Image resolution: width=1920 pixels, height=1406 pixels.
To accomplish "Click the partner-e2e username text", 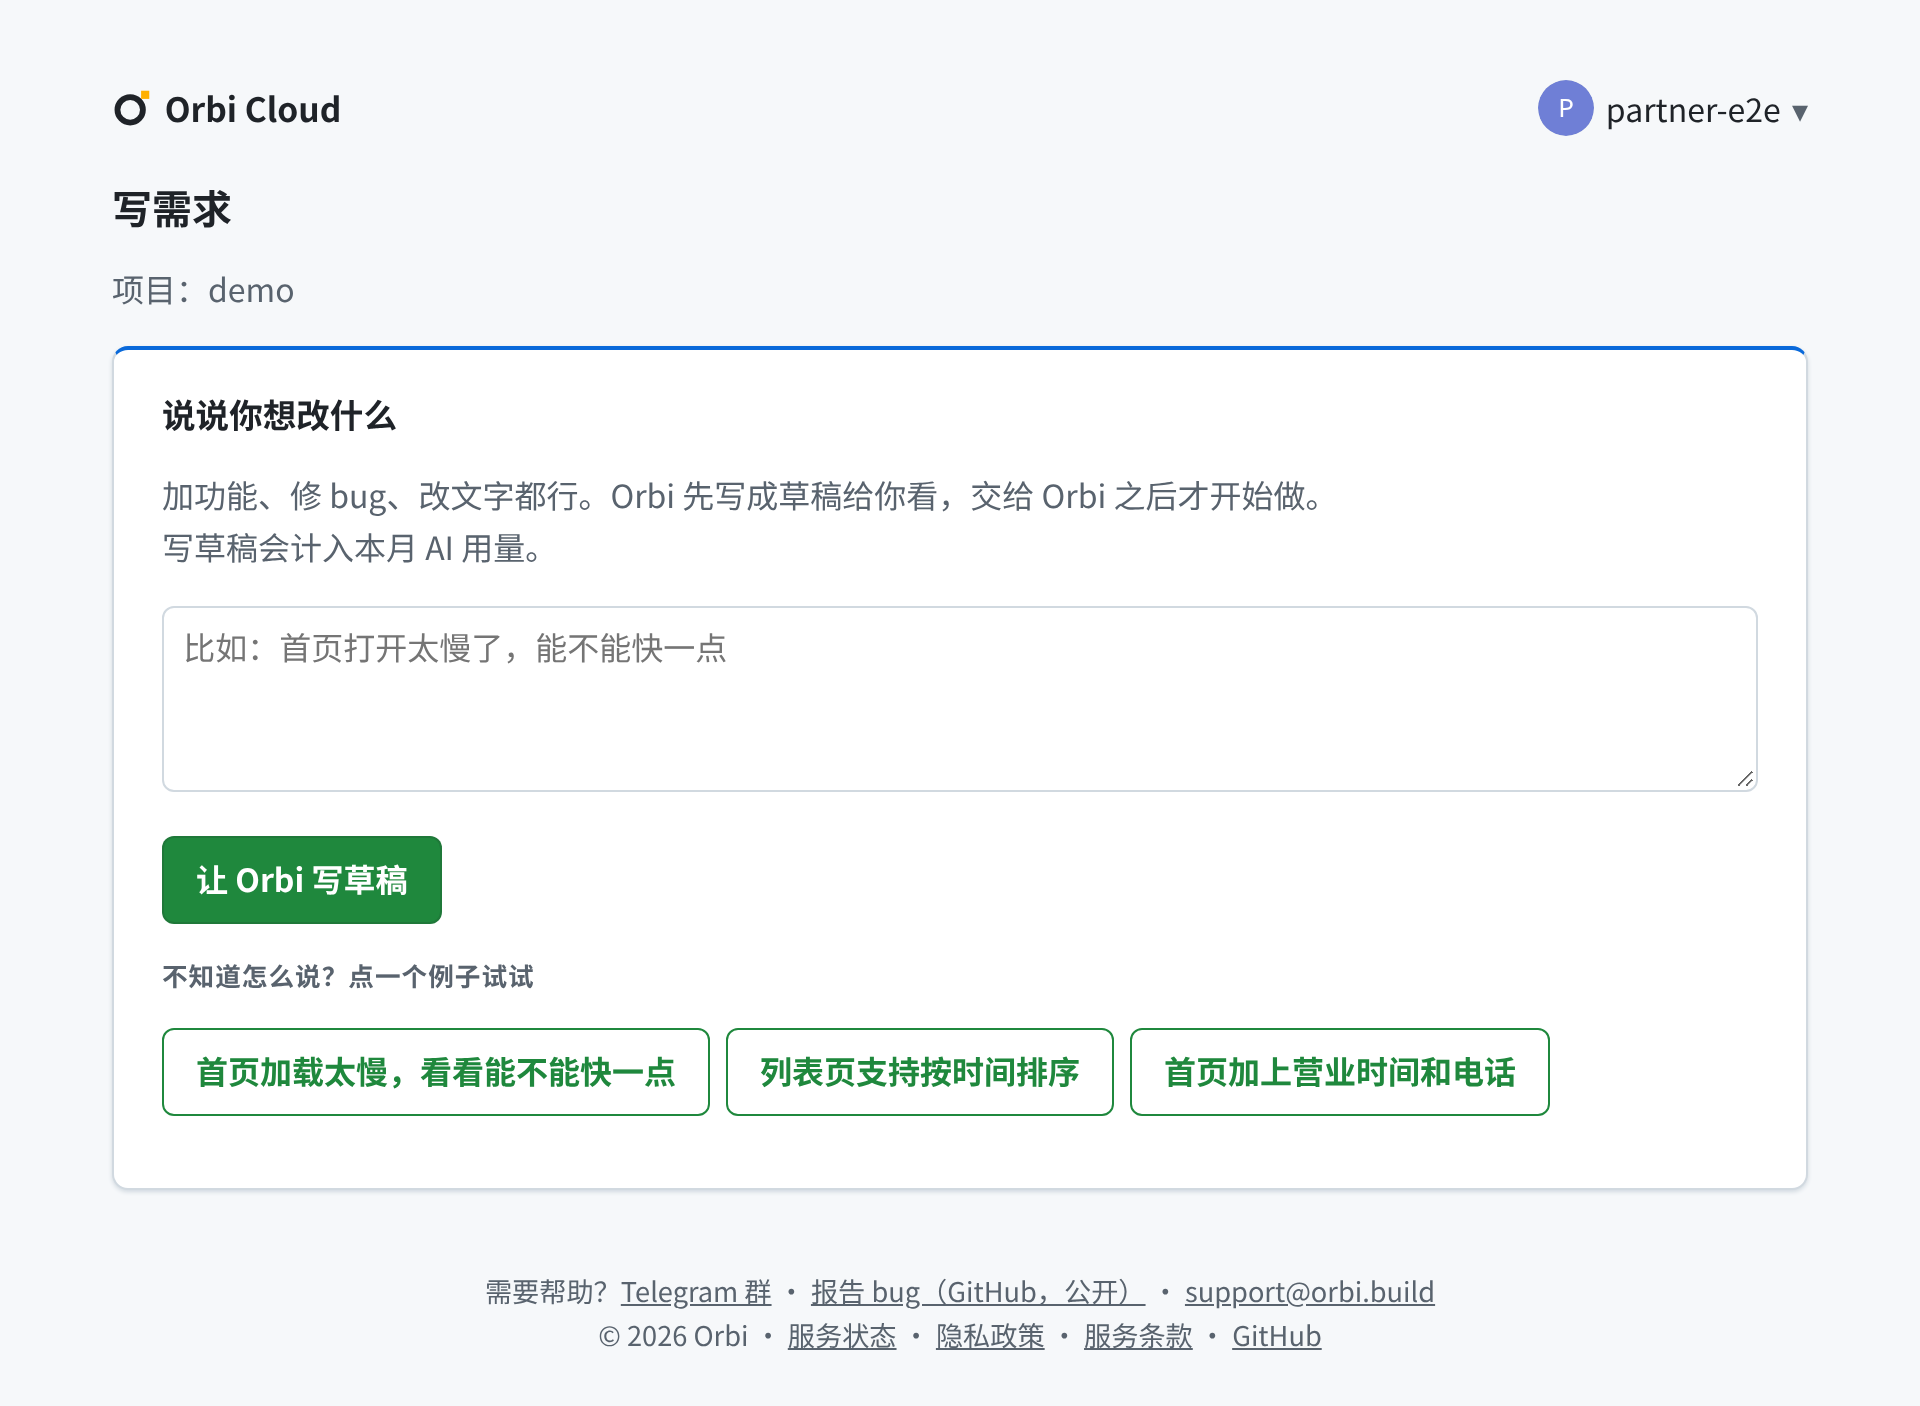I will (x=1693, y=110).
